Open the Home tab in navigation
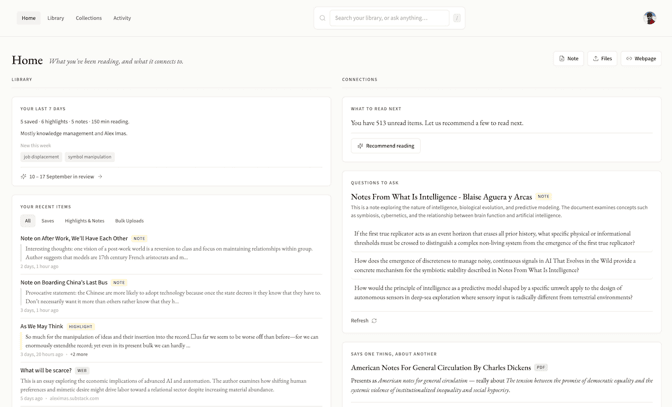 point(29,18)
